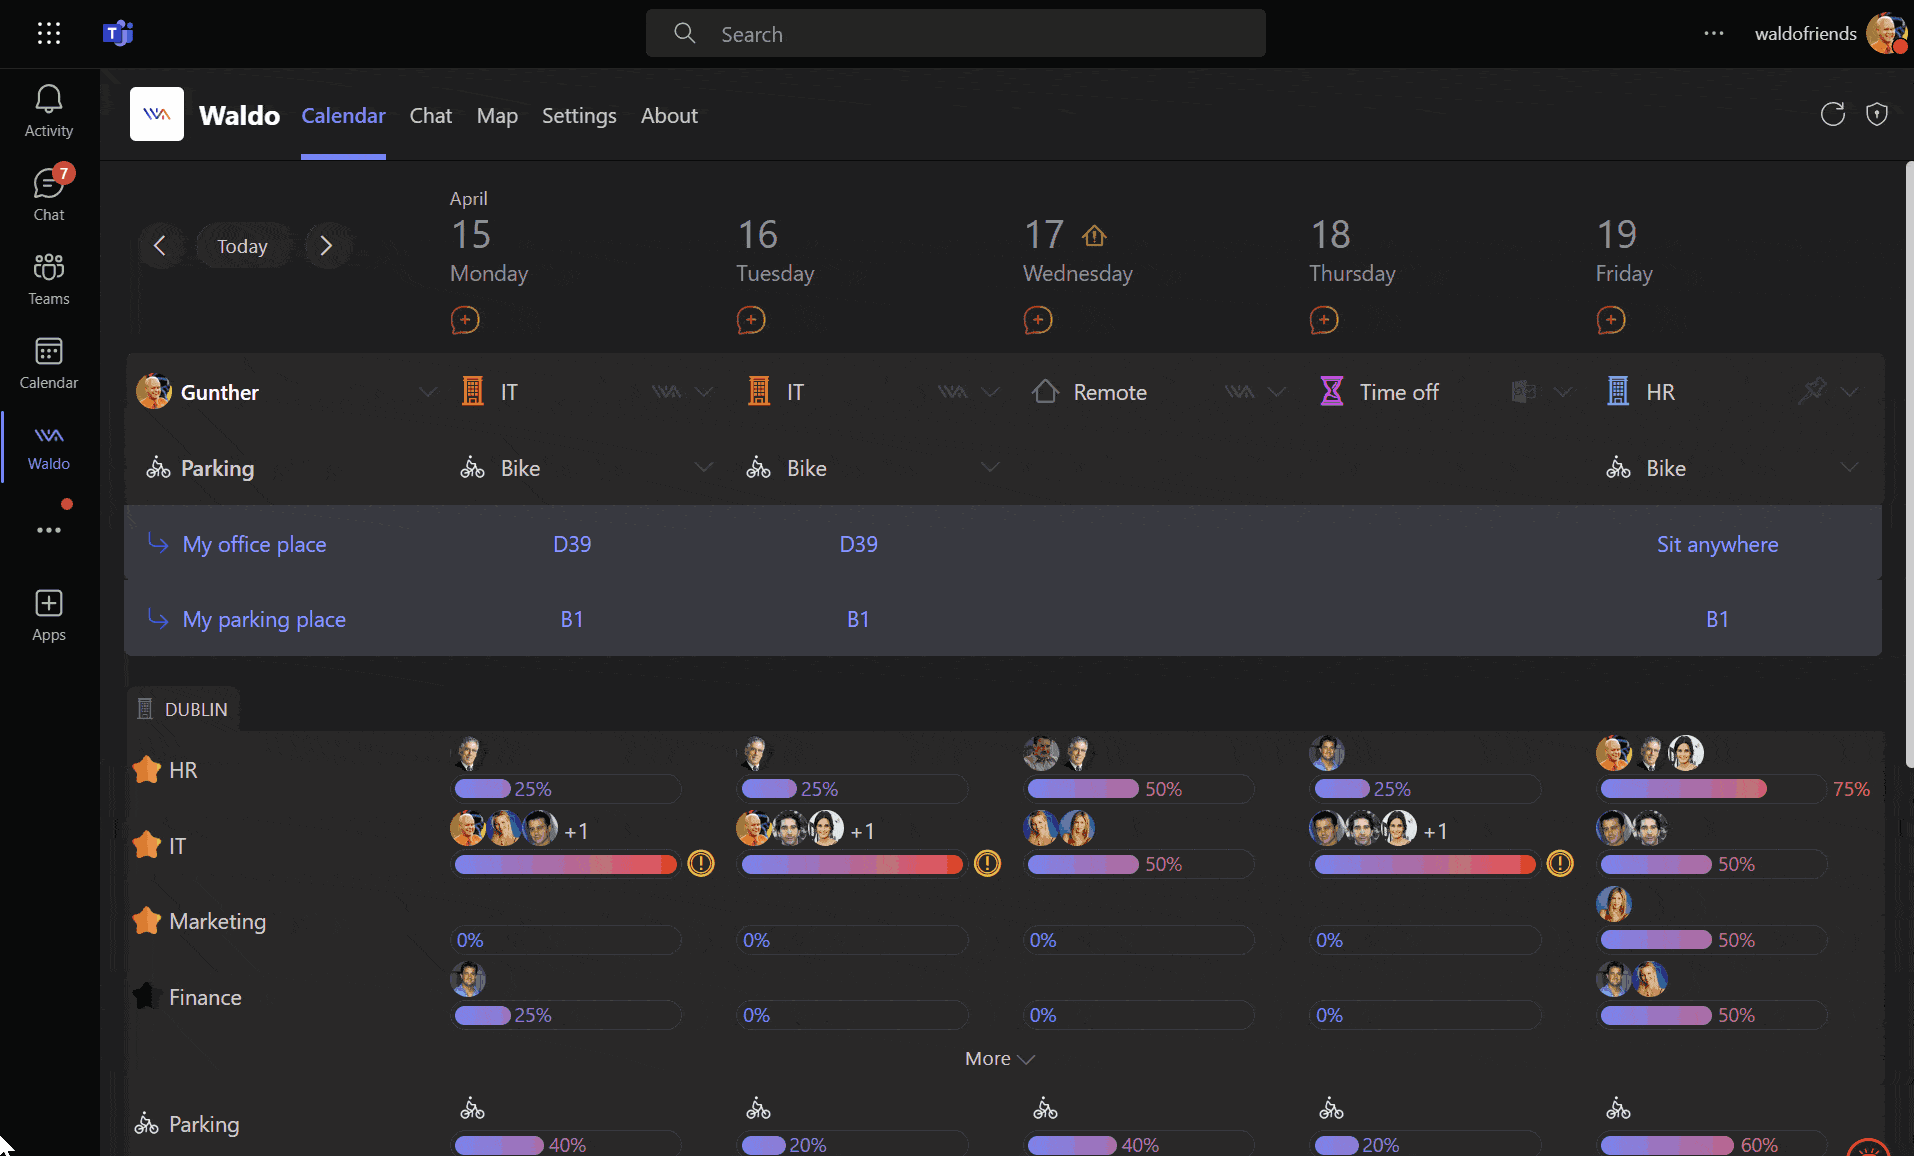Open the top bar more options ellipsis
The height and width of the screenshot is (1156, 1914).
point(1714,33)
